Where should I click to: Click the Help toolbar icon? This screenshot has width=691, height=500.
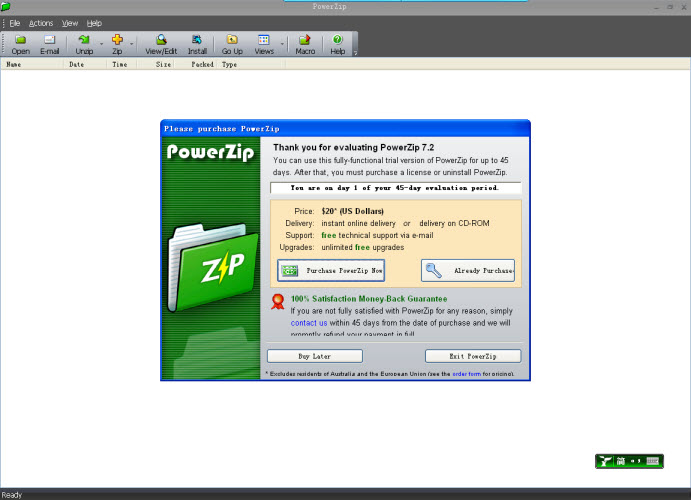point(338,44)
